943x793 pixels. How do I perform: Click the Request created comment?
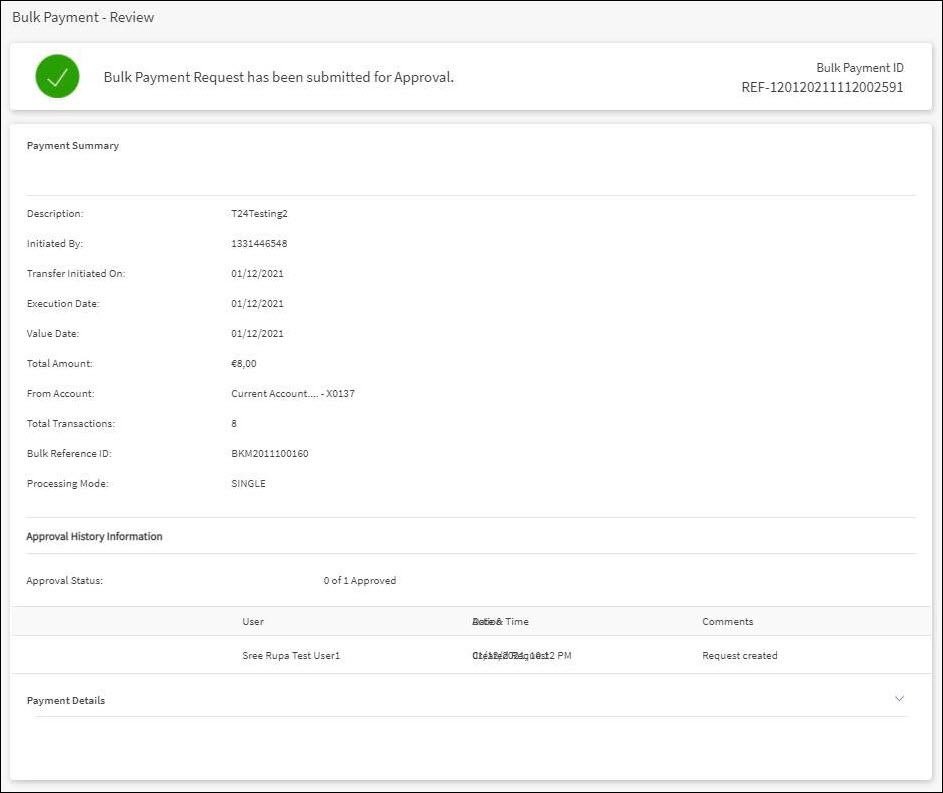[x=739, y=656]
